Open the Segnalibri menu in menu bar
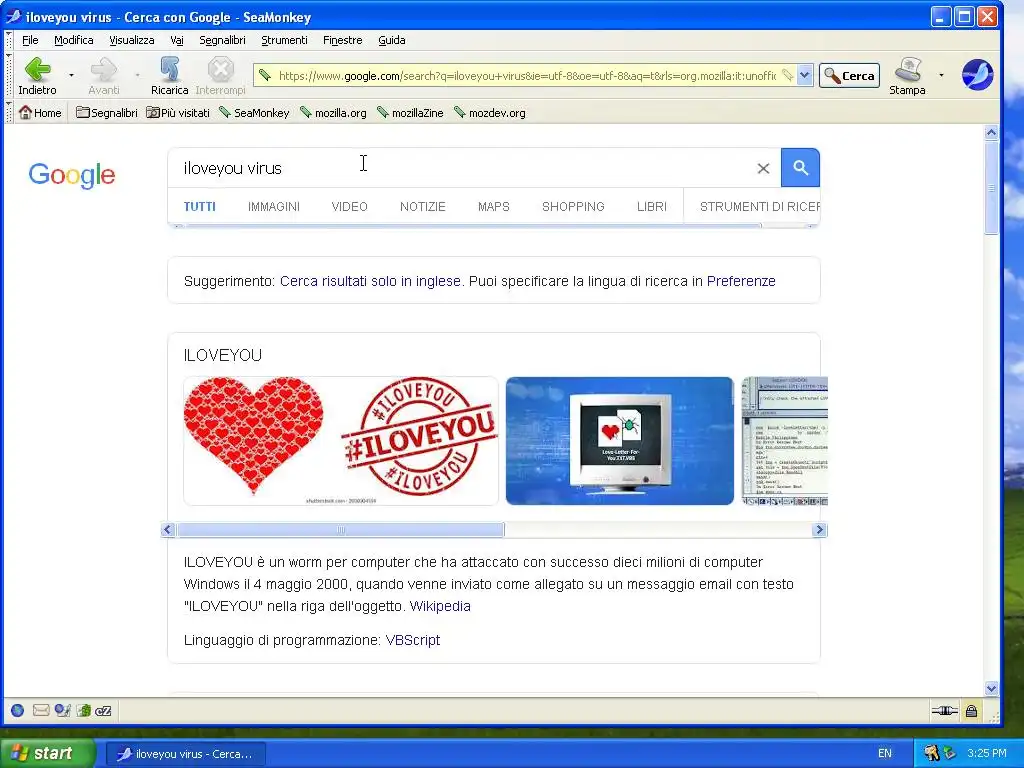1024x768 pixels. pos(223,40)
